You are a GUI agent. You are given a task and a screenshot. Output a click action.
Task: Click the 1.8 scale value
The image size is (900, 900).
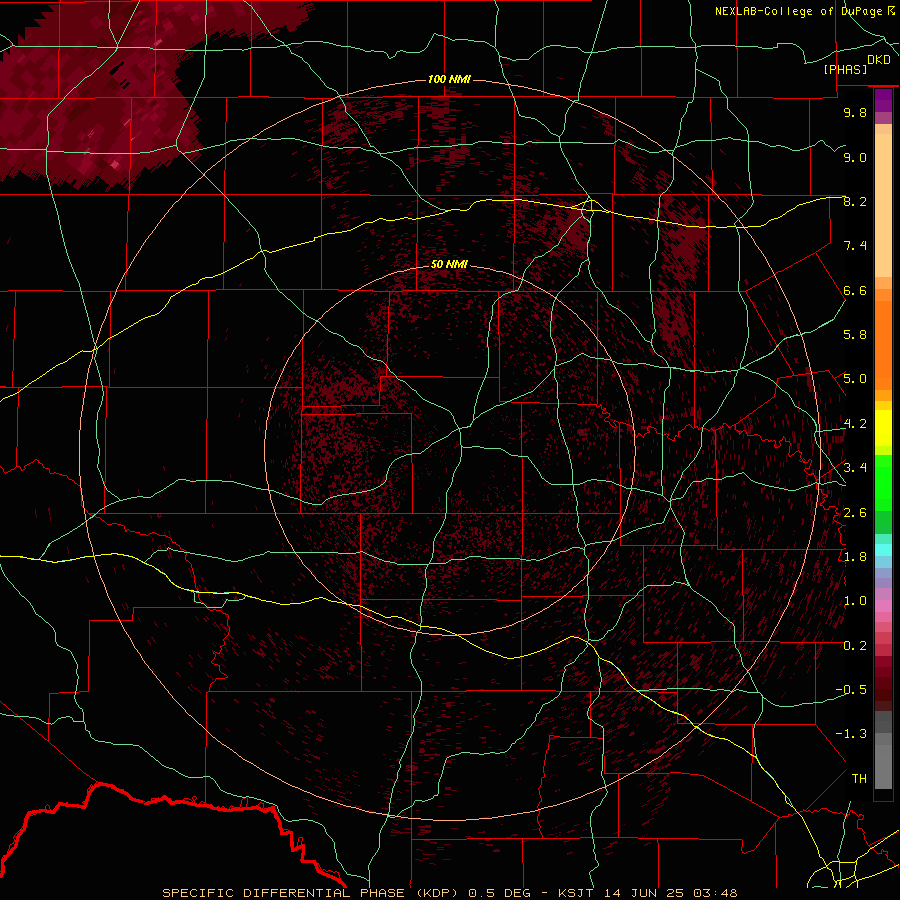[855, 557]
